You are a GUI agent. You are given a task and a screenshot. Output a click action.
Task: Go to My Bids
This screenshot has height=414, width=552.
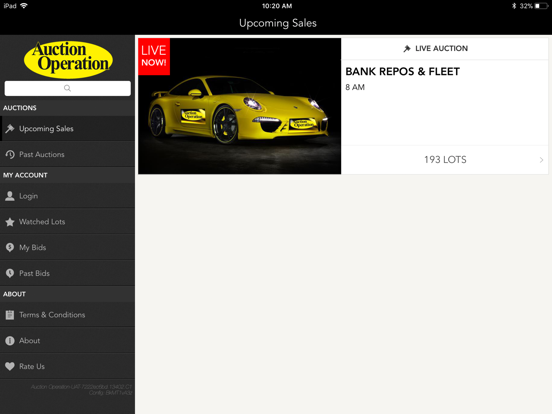coord(67,247)
